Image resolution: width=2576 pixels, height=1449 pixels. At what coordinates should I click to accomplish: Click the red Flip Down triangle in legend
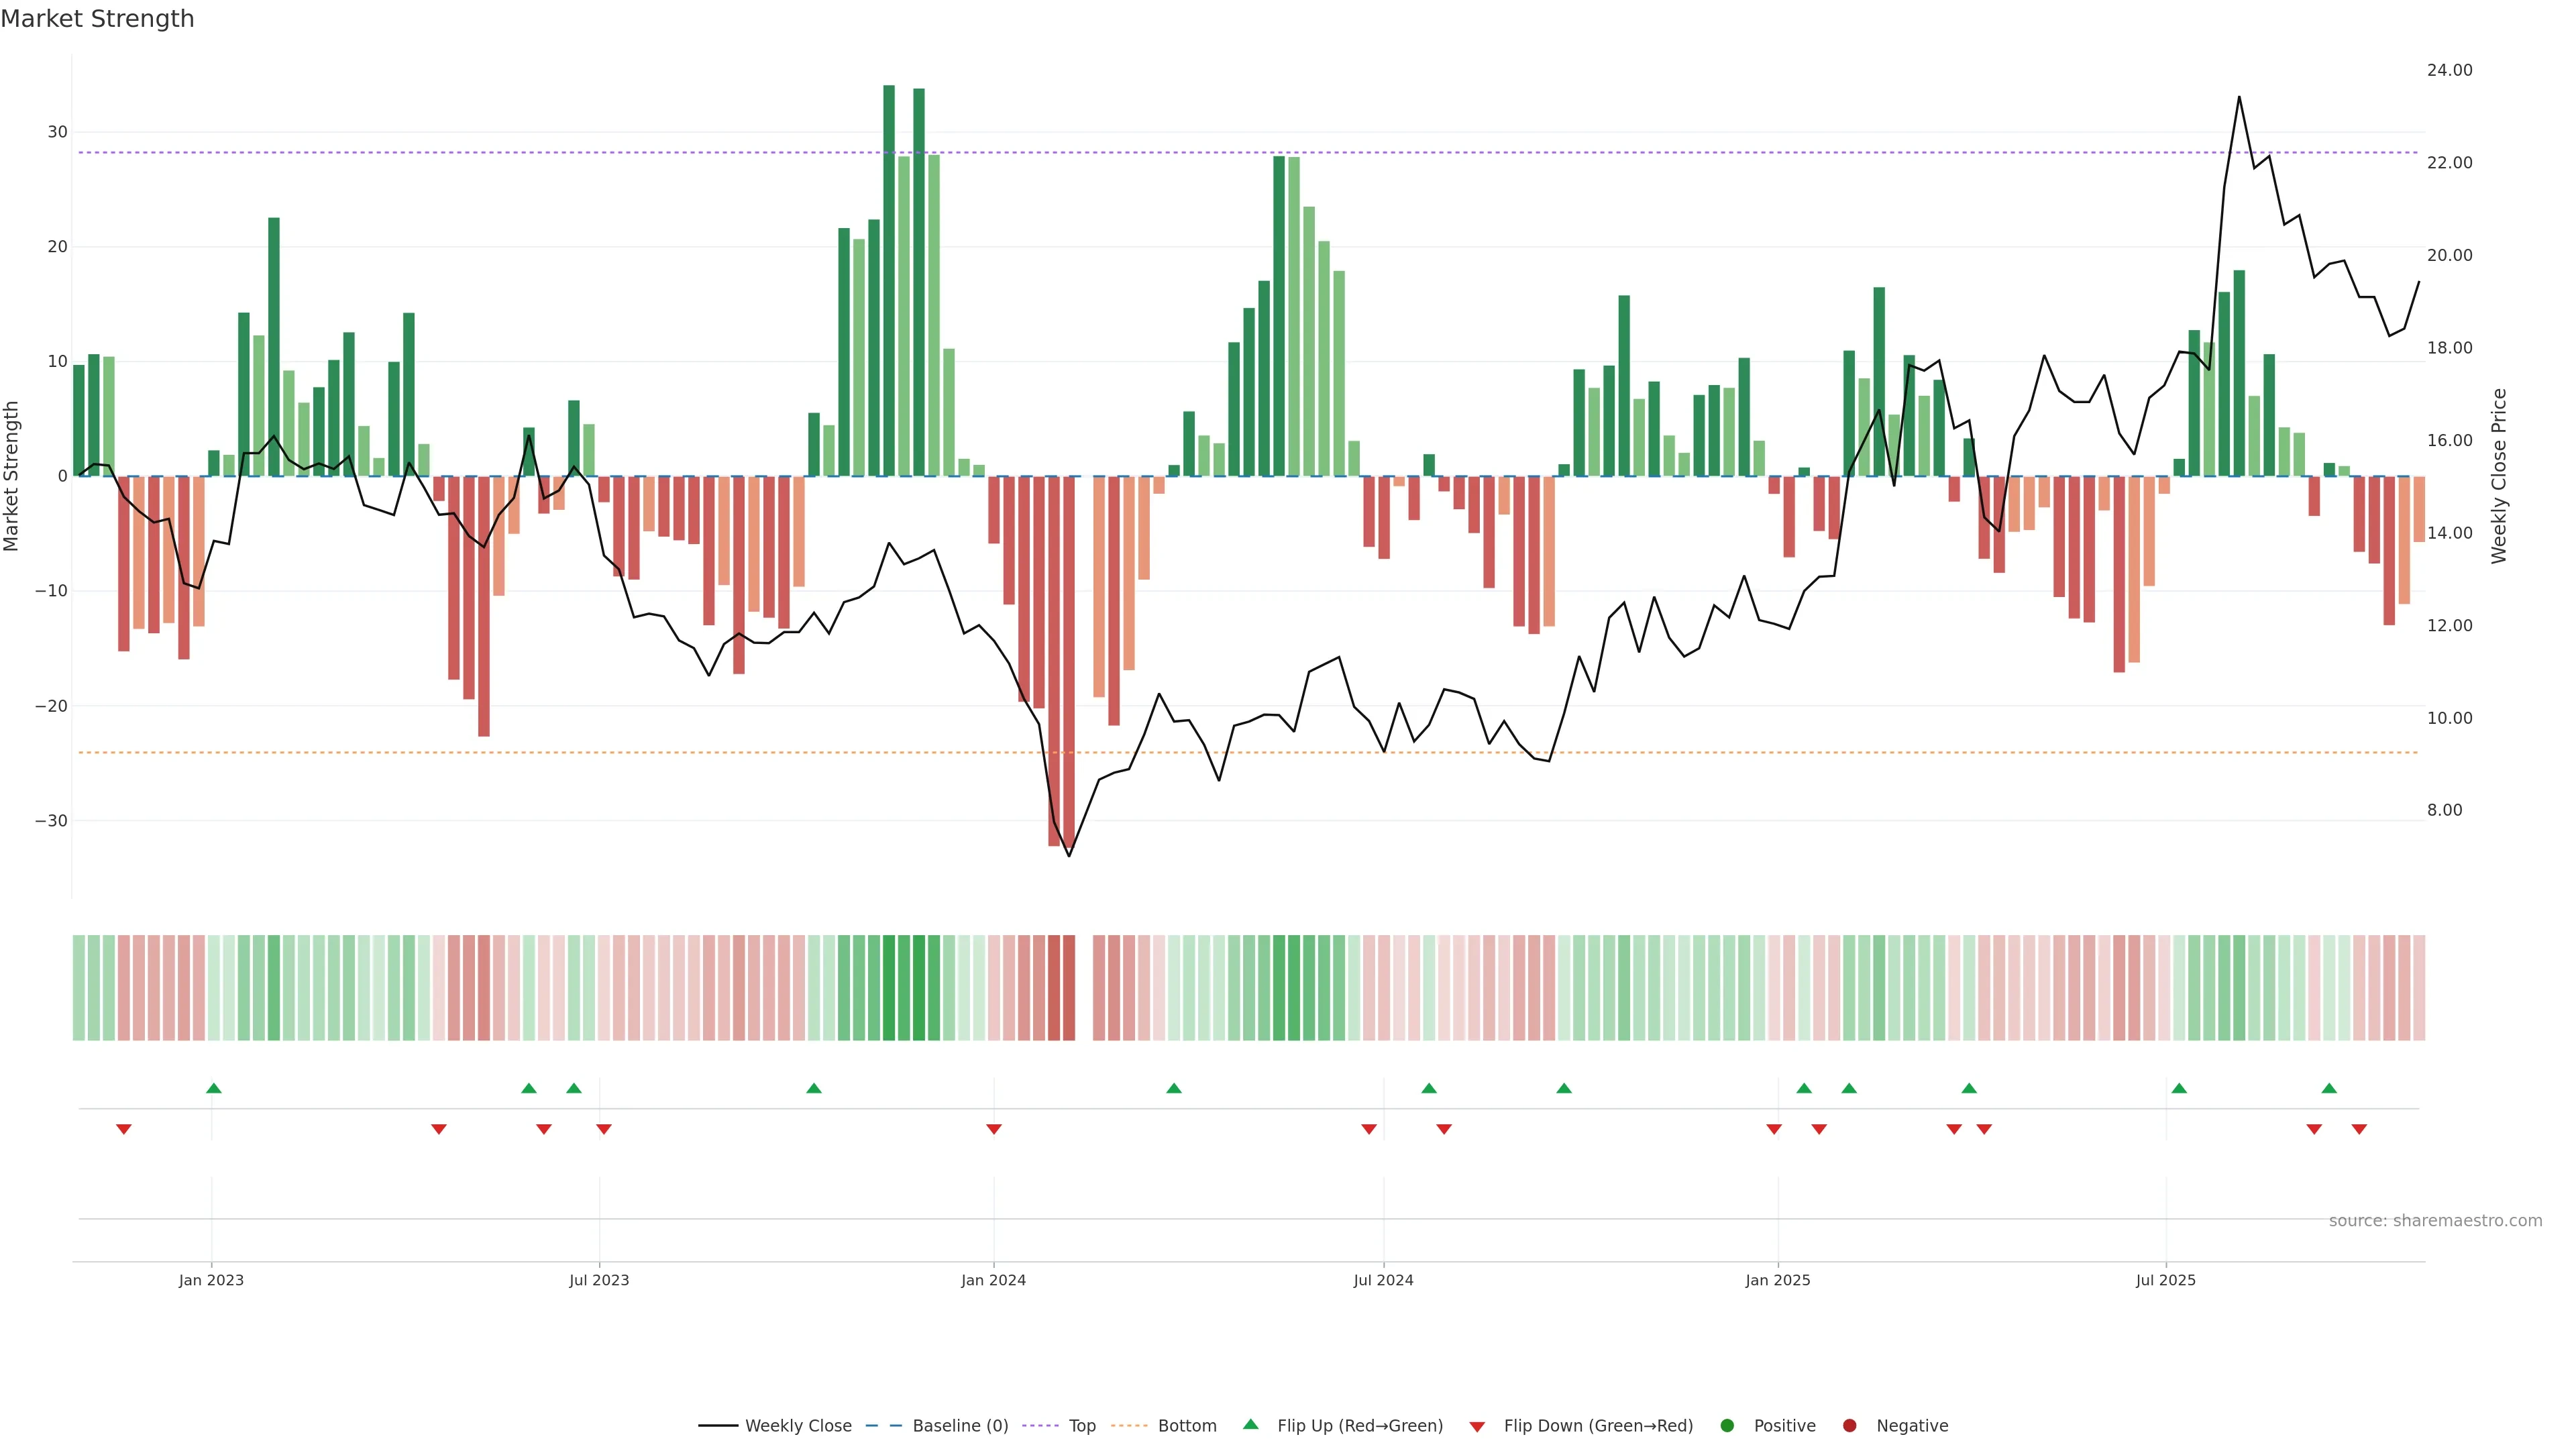point(1477,1426)
